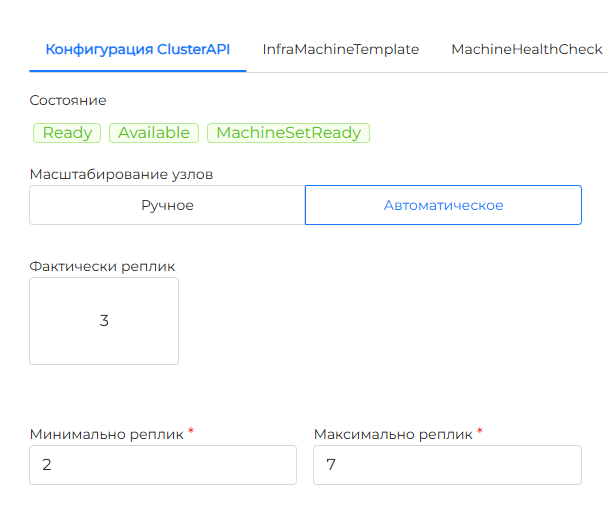Click the Минимально реплик field label

106,434
